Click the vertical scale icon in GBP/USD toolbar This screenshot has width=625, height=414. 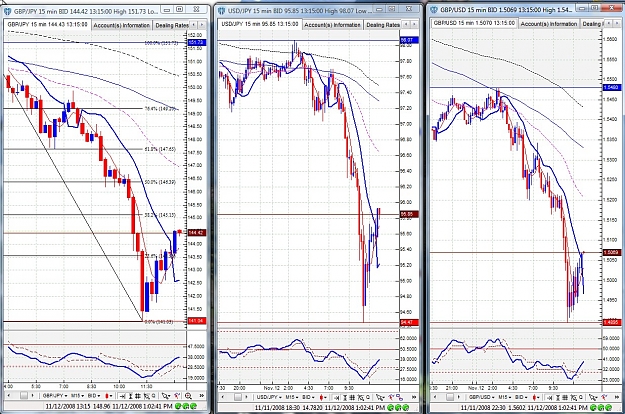(x=558, y=397)
